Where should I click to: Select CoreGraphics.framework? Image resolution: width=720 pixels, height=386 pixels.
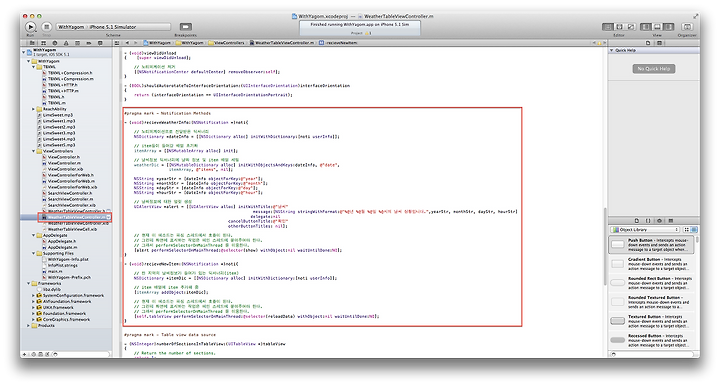coord(63,319)
